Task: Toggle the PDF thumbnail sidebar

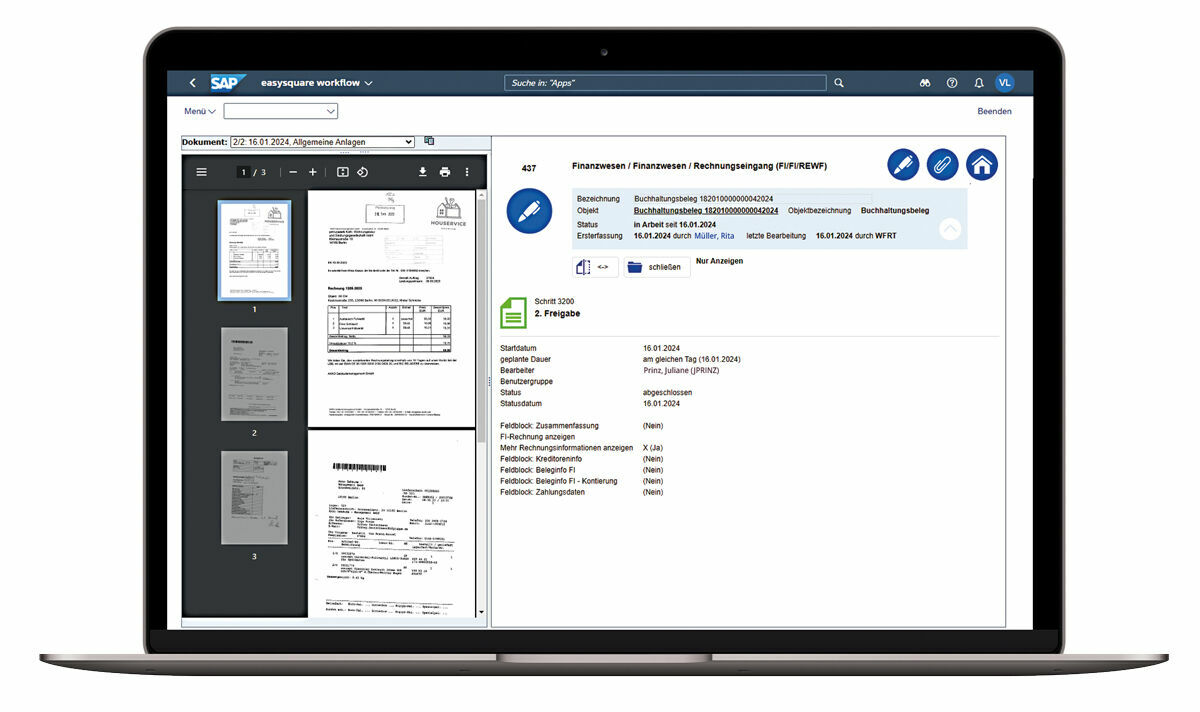Action: point(201,172)
